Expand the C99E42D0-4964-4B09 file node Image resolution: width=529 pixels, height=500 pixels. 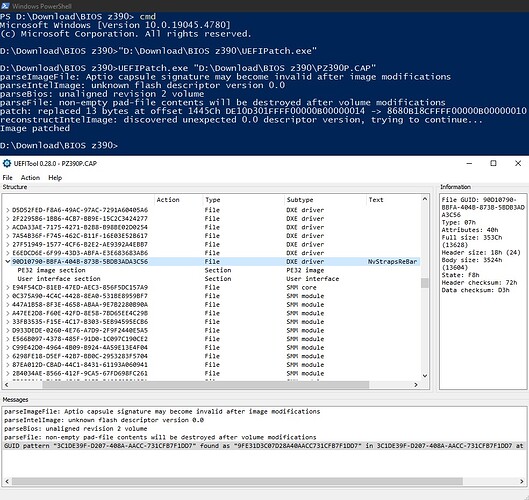tap(8, 348)
